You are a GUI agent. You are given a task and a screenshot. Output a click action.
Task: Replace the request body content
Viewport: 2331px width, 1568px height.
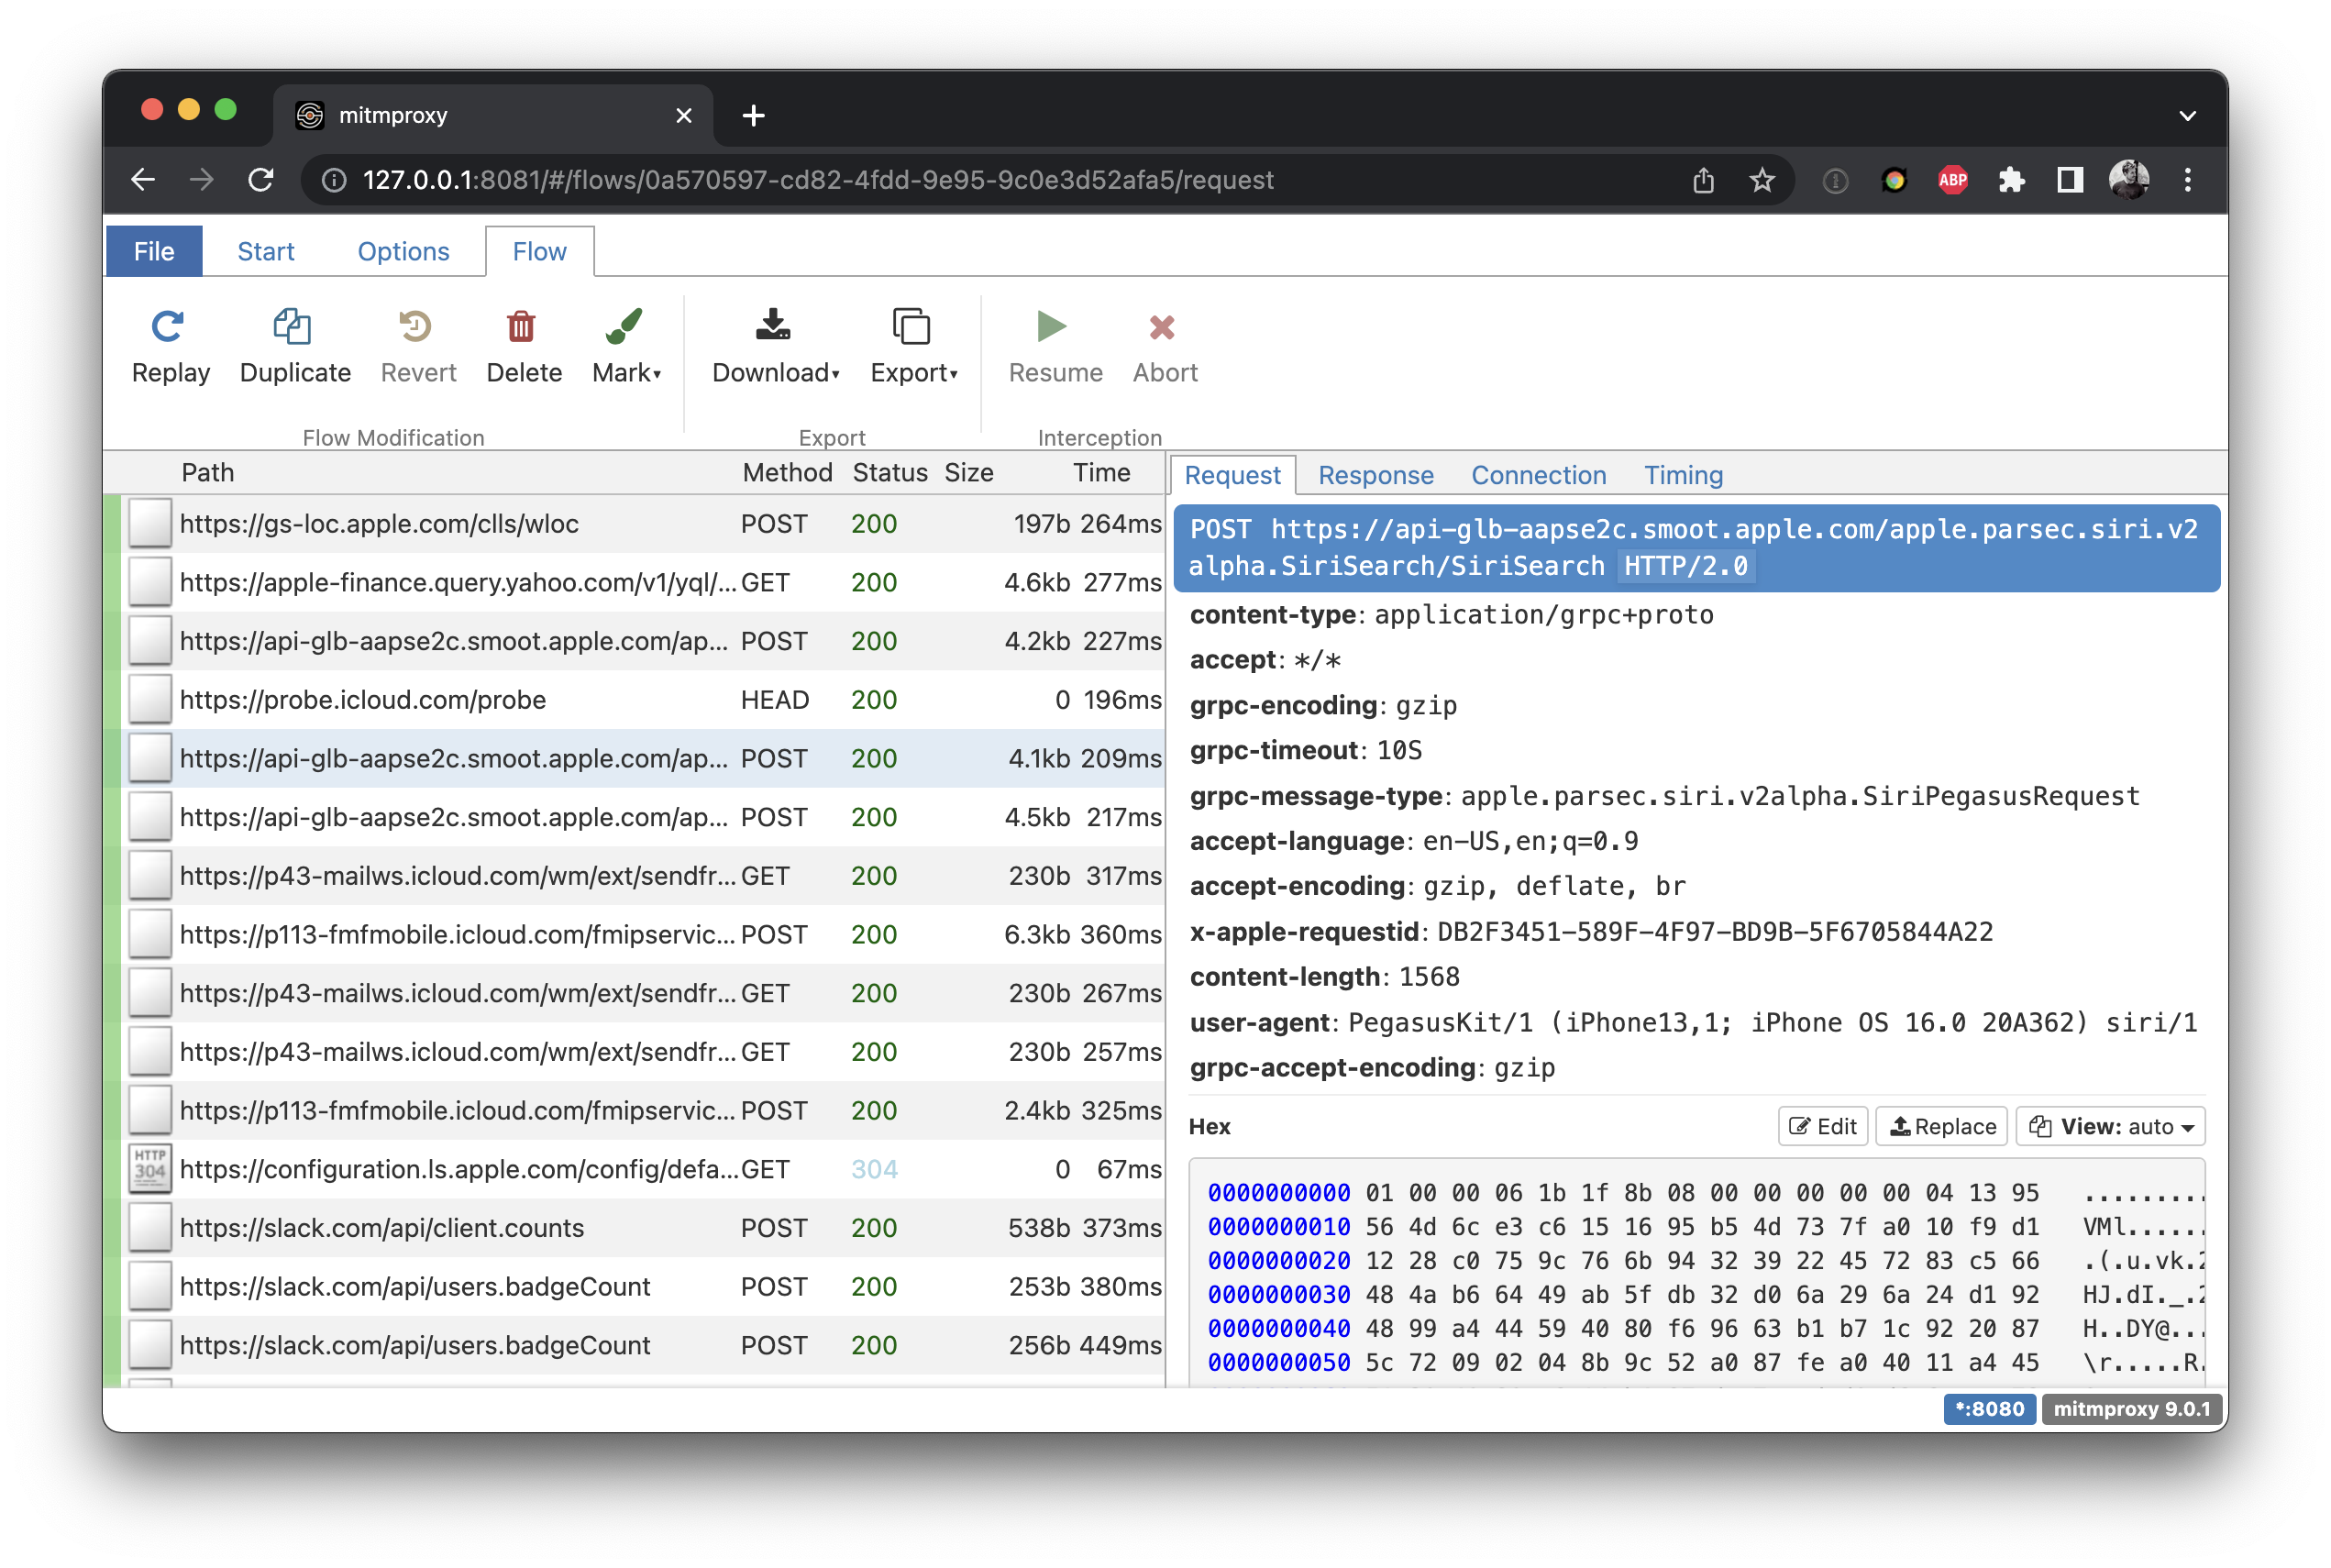1941,1126
